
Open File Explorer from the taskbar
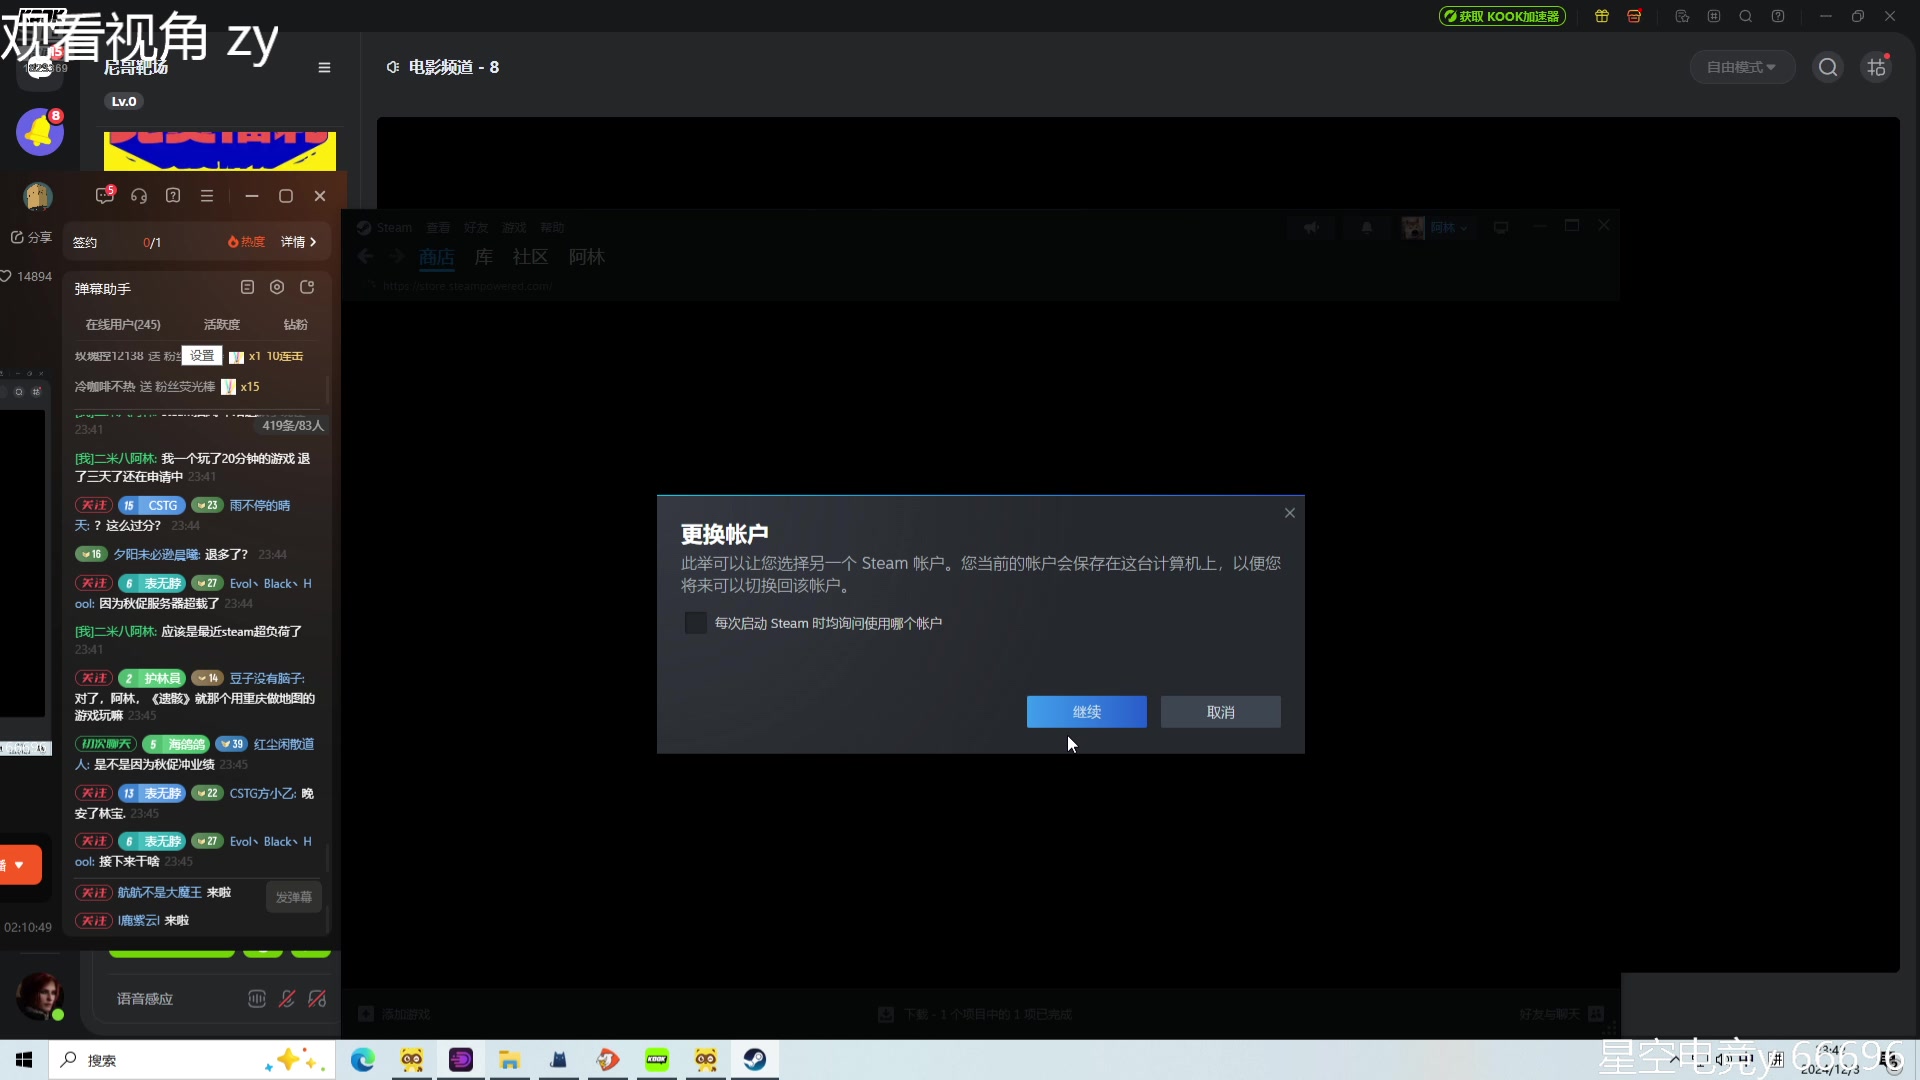[x=510, y=1060]
